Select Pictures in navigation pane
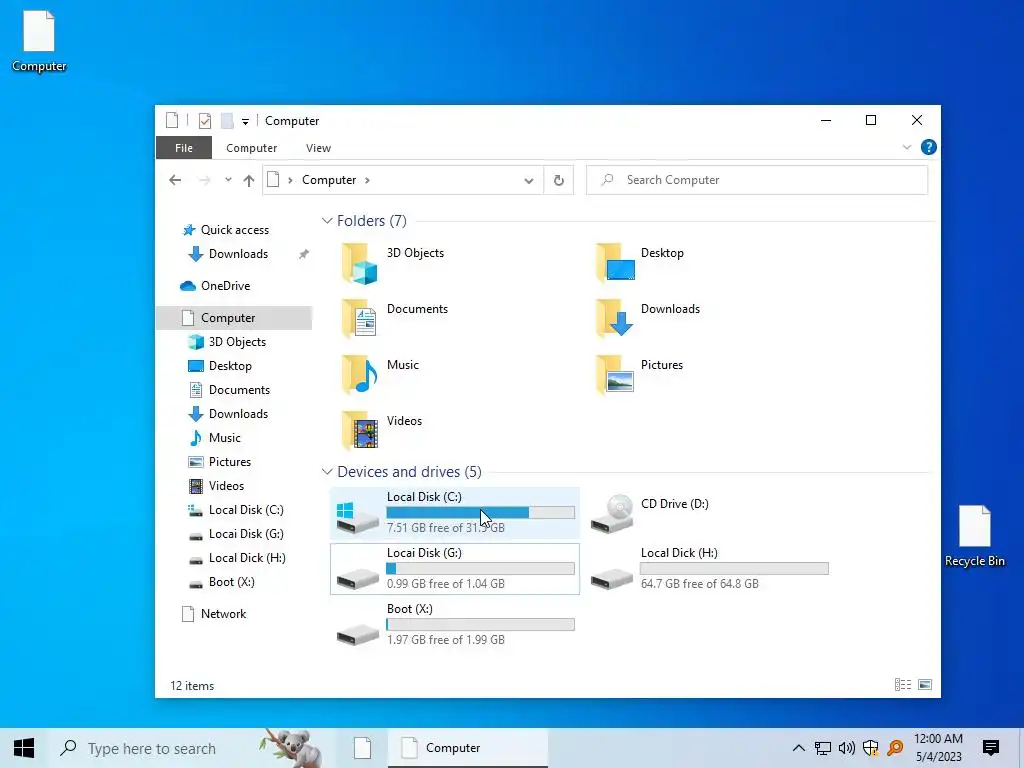This screenshot has height=768, width=1024. point(229,462)
